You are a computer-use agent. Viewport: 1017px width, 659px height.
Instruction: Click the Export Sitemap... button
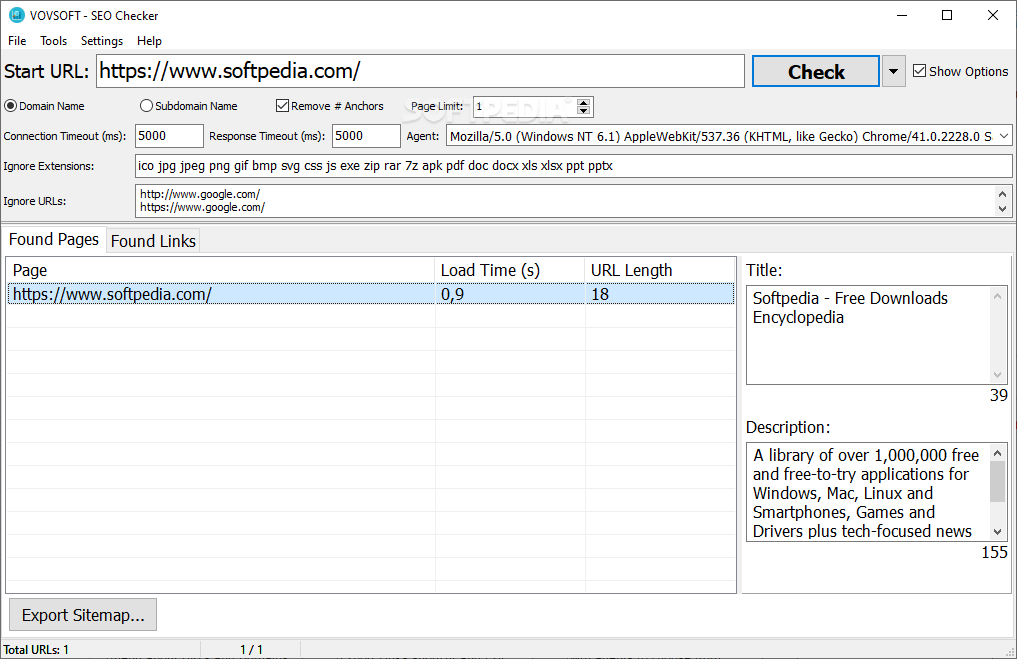pyautogui.click(x=83, y=615)
